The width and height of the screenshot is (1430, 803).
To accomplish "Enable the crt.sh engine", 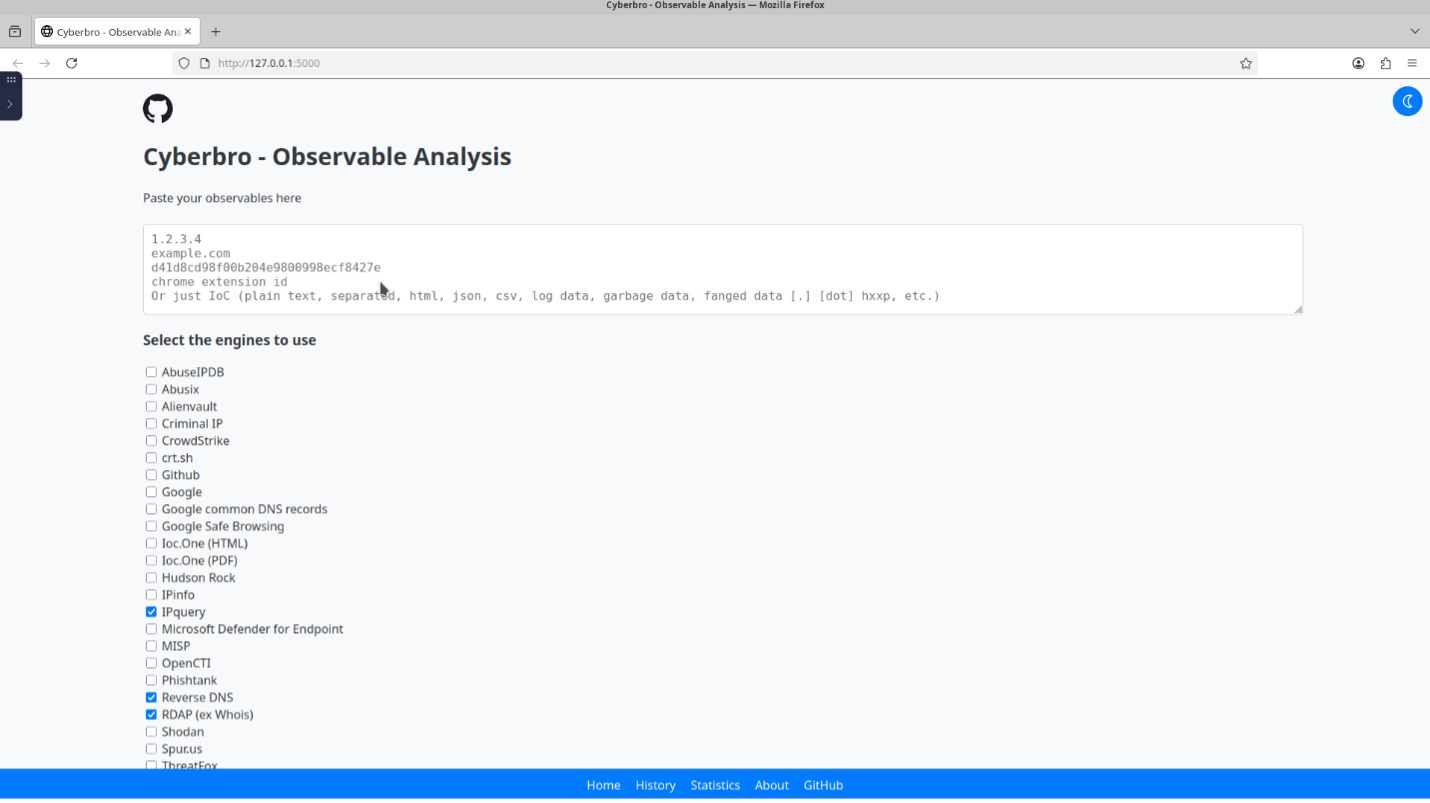I will click(151, 458).
